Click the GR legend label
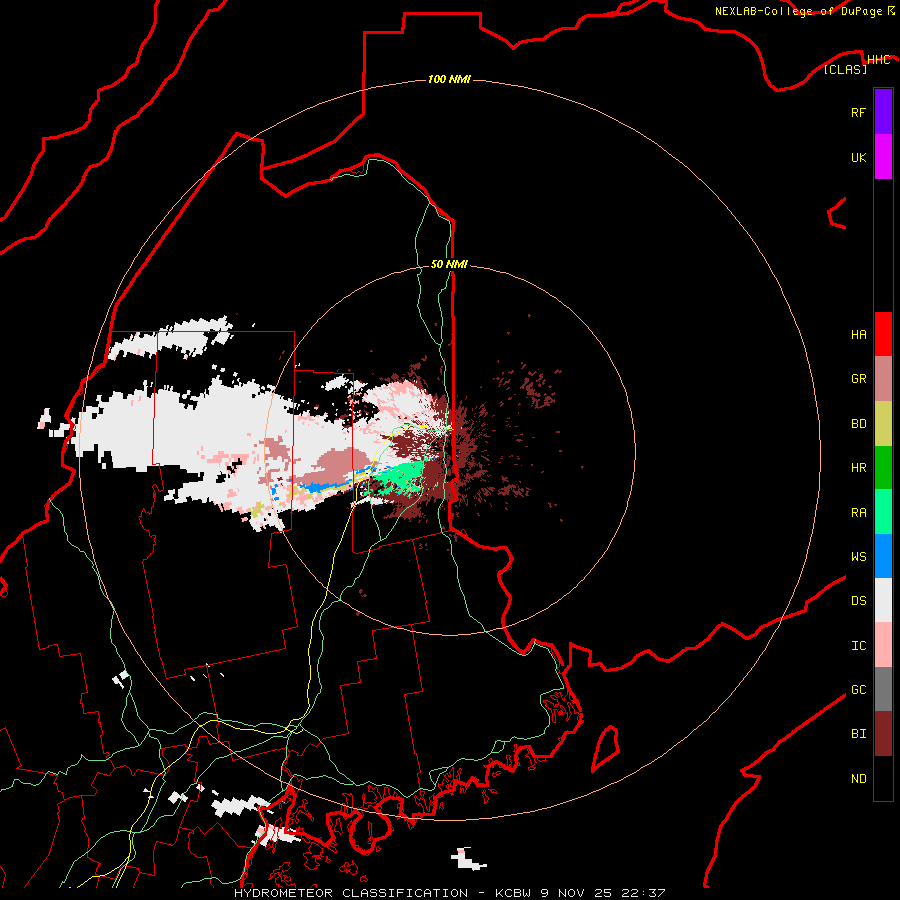 point(858,379)
